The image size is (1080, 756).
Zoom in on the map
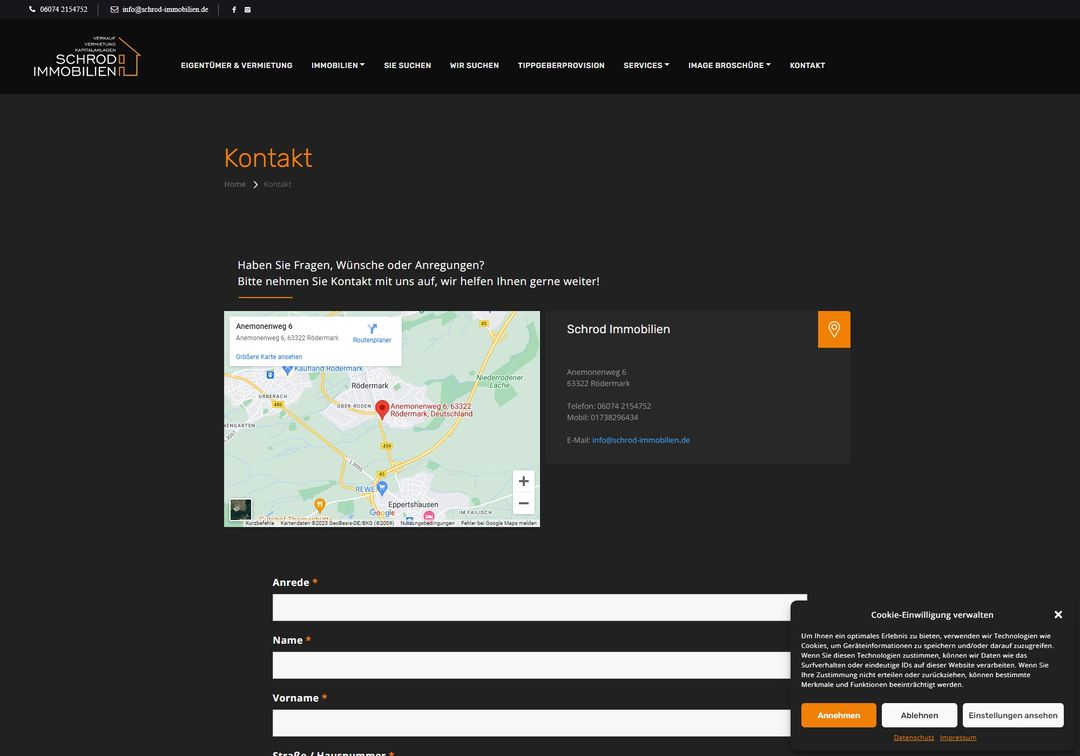click(x=523, y=481)
